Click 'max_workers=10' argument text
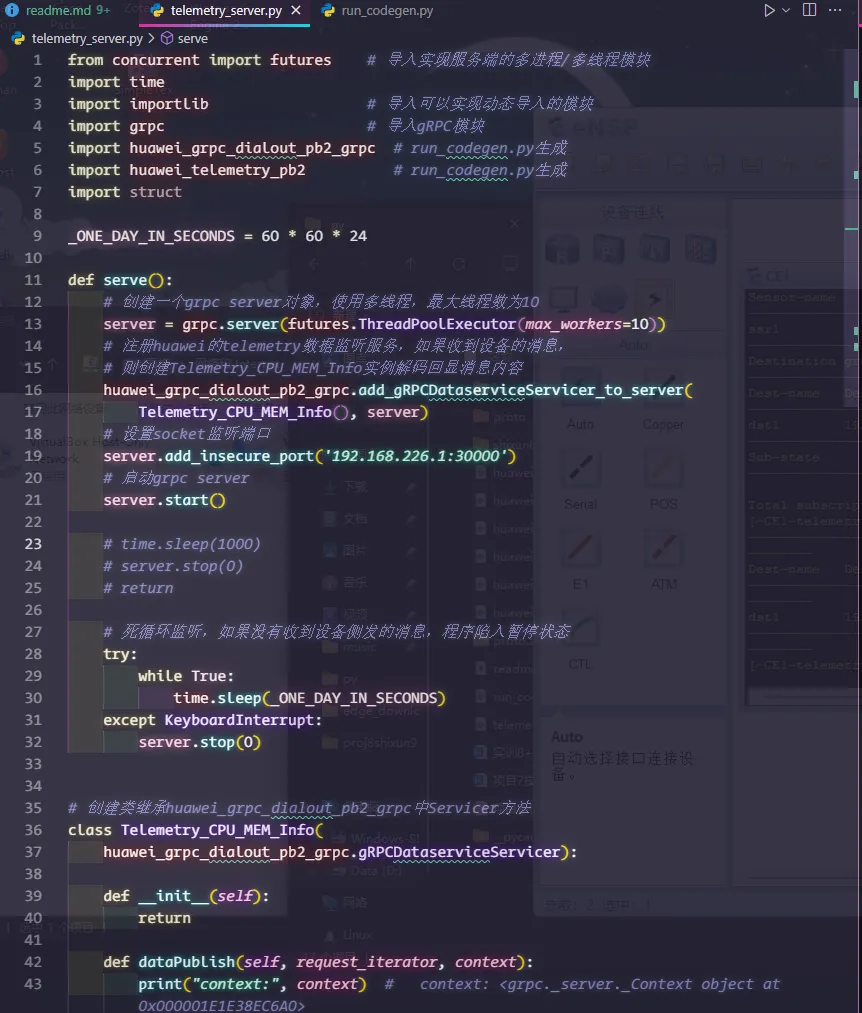862x1013 pixels. tap(587, 324)
